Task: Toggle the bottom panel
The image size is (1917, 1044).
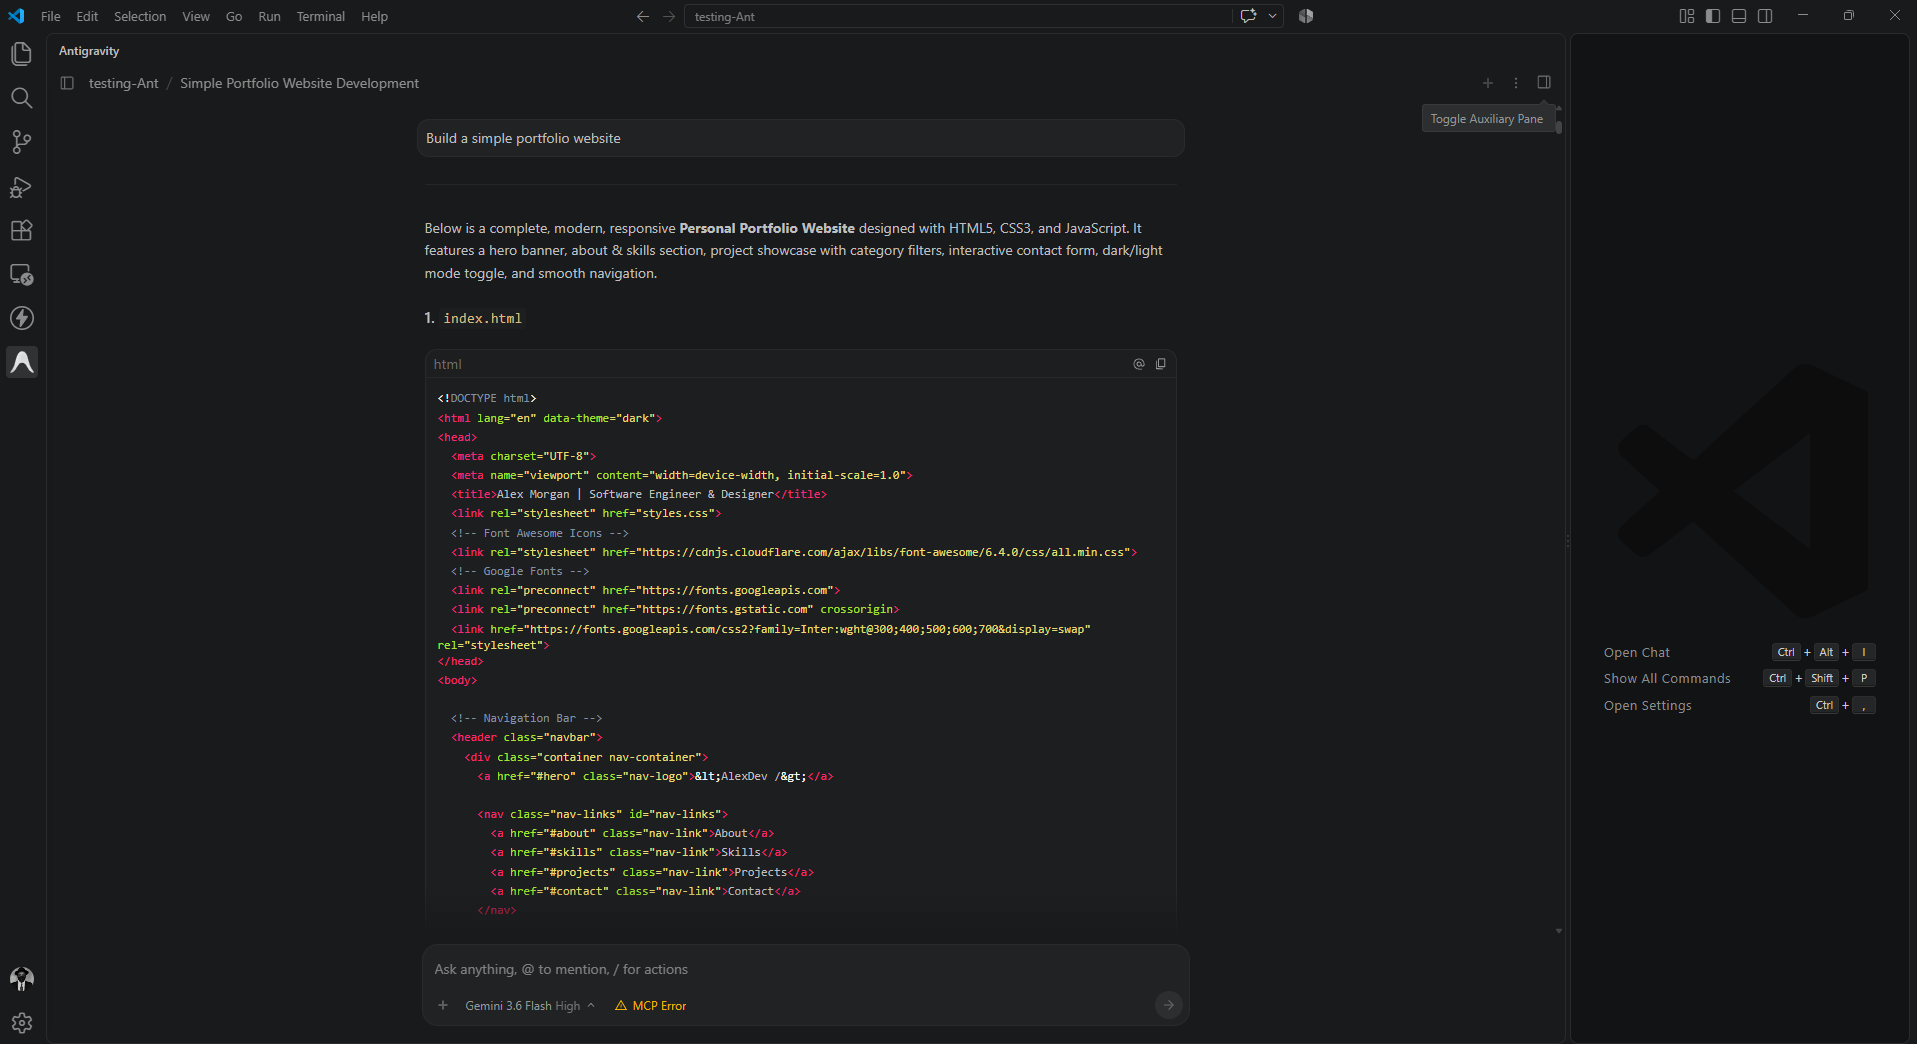Action: click(x=1739, y=16)
